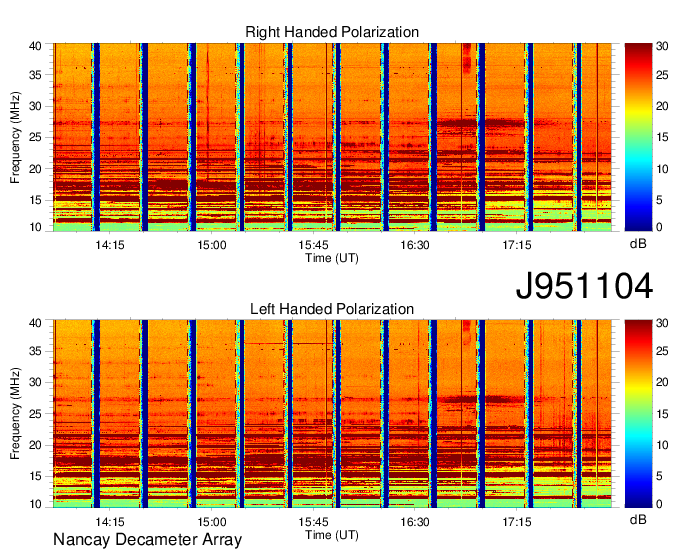This screenshot has width=680, height=552.
Task: Click the lower plot color bar
Action: (x=638, y=414)
